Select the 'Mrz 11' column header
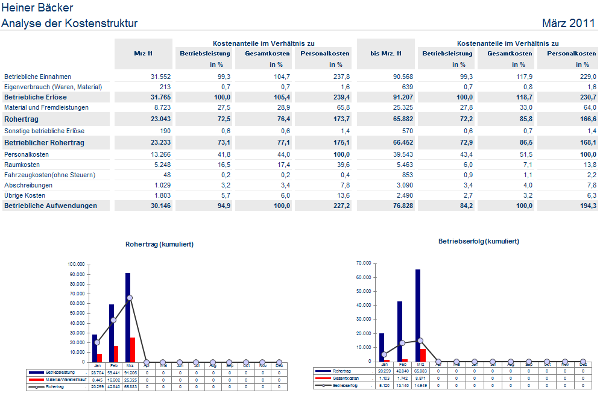 click(x=143, y=54)
